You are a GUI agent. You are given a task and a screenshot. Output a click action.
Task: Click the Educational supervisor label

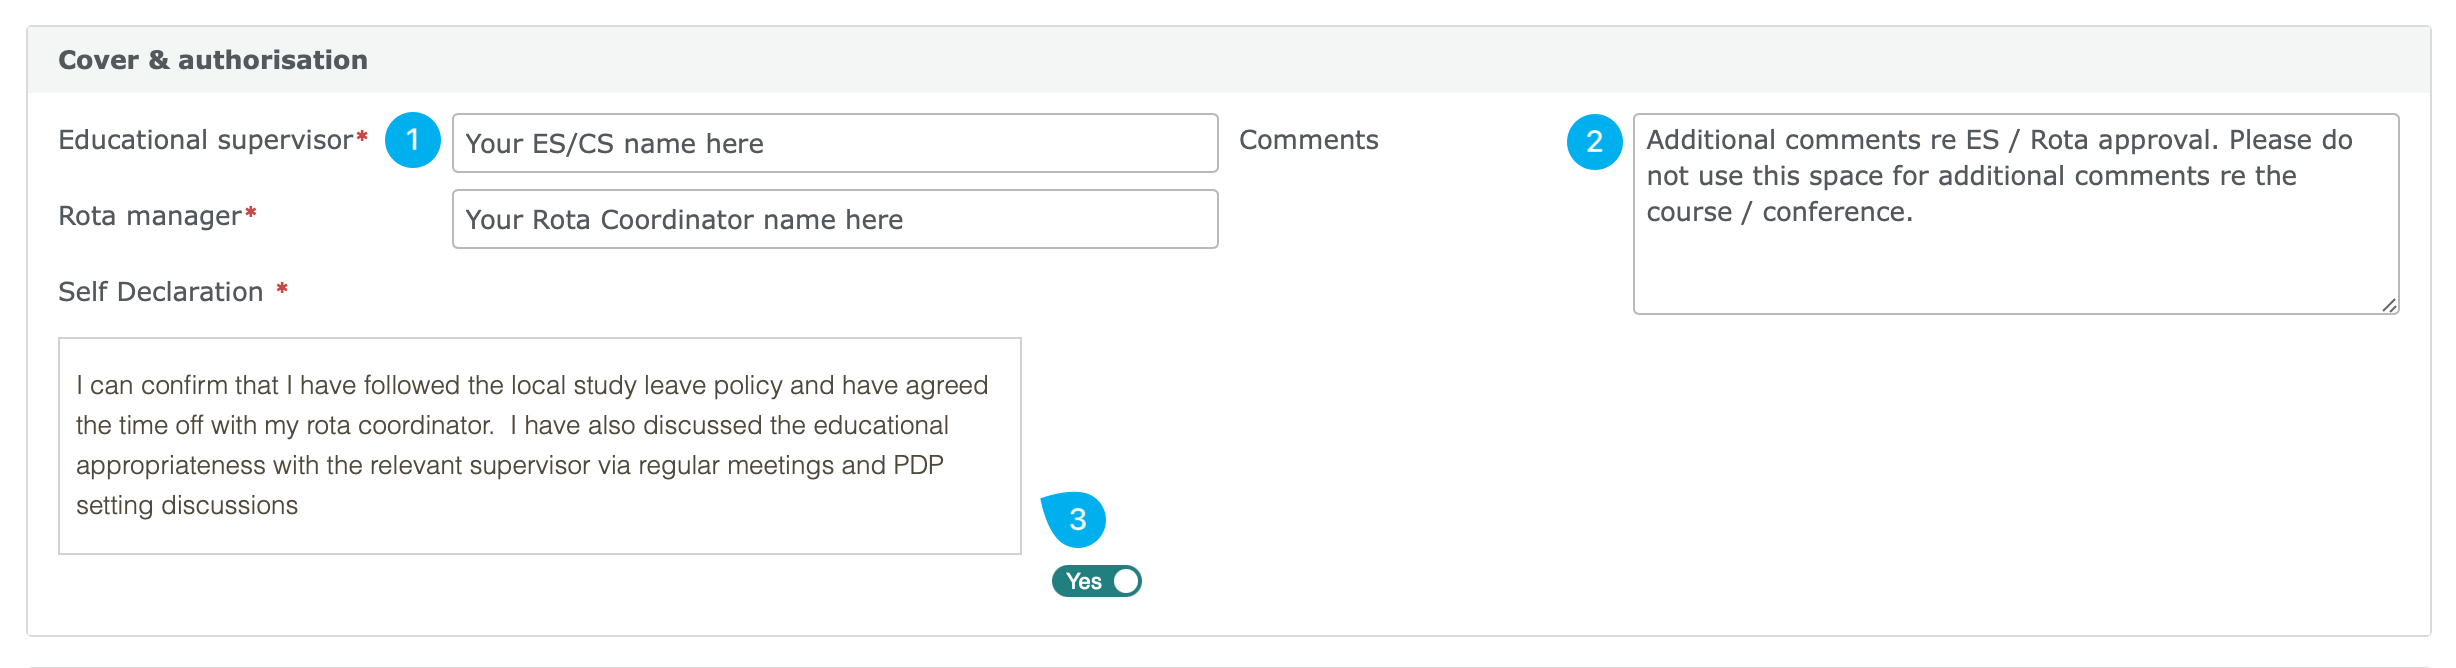(x=206, y=140)
